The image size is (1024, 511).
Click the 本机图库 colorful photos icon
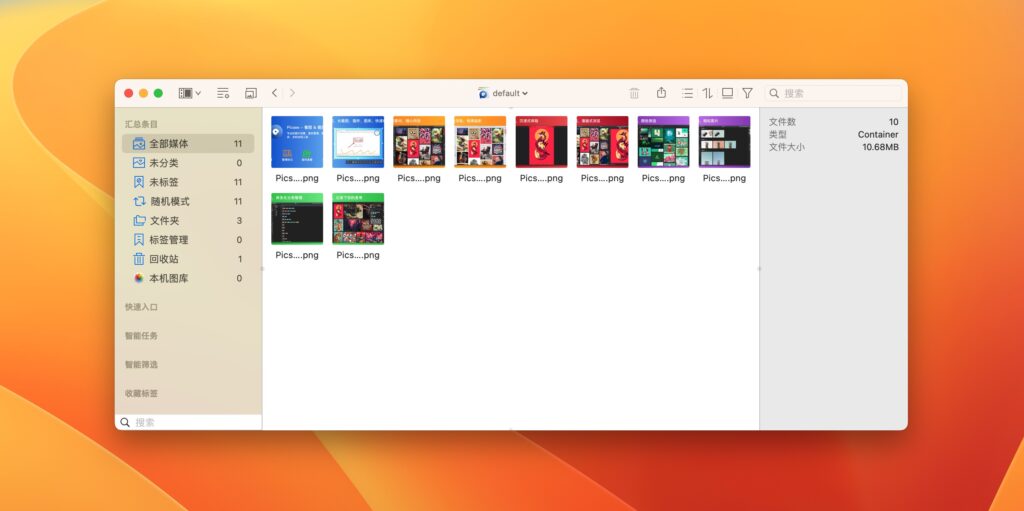pyautogui.click(x=139, y=278)
